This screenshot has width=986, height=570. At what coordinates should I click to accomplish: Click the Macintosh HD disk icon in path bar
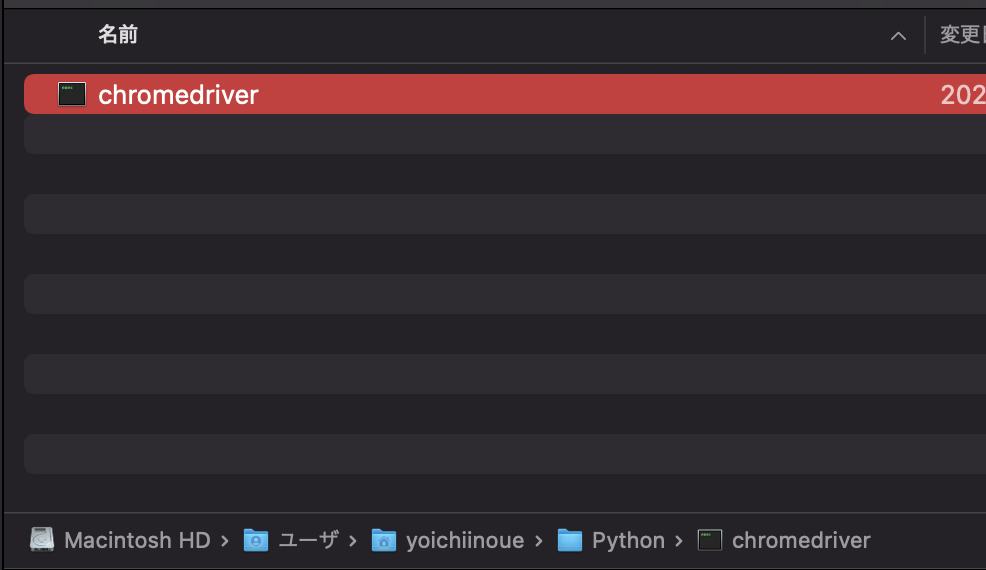point(43,540)
